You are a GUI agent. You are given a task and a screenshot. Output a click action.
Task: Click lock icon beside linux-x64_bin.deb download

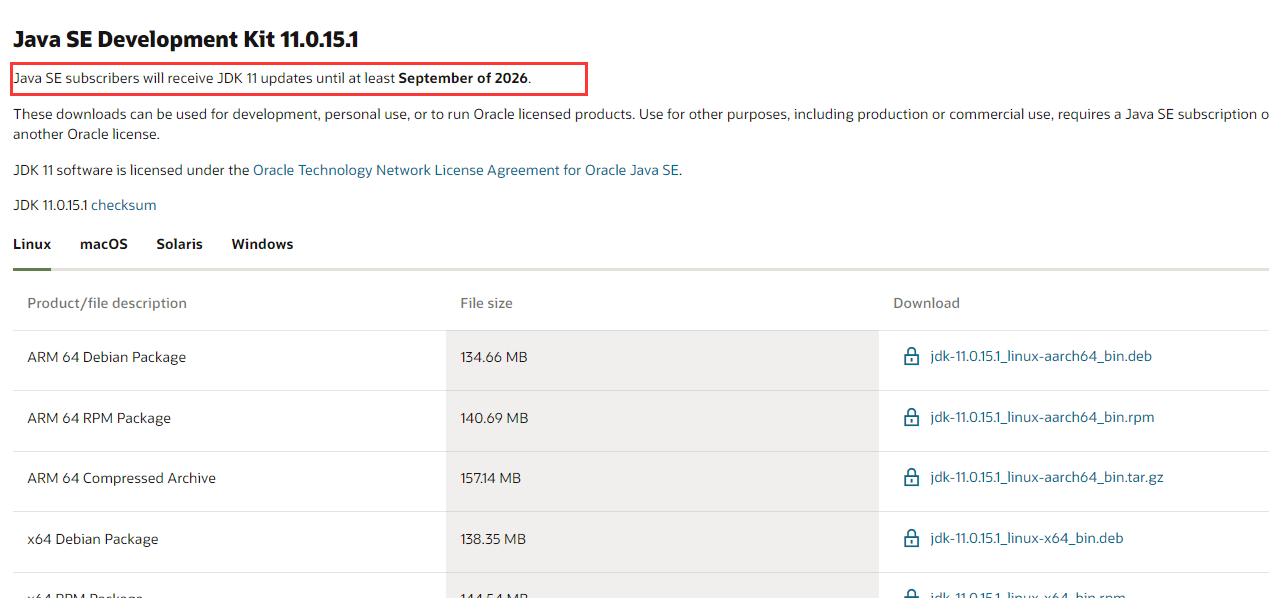pos(911,538)
